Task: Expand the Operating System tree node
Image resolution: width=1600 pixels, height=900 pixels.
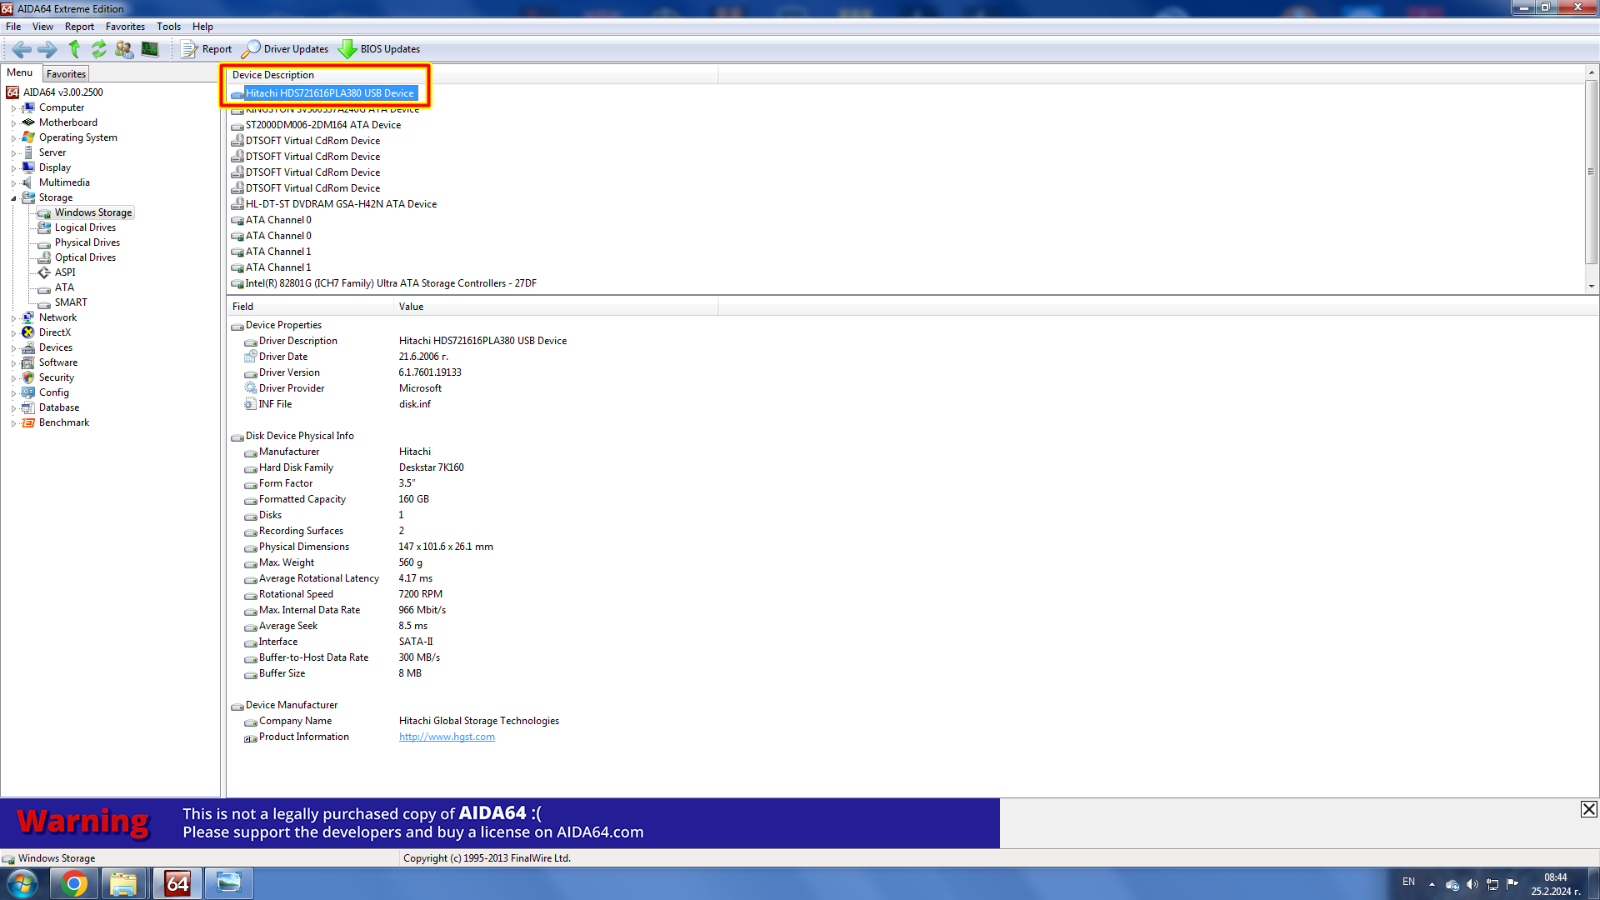Action: click(14, 138)
